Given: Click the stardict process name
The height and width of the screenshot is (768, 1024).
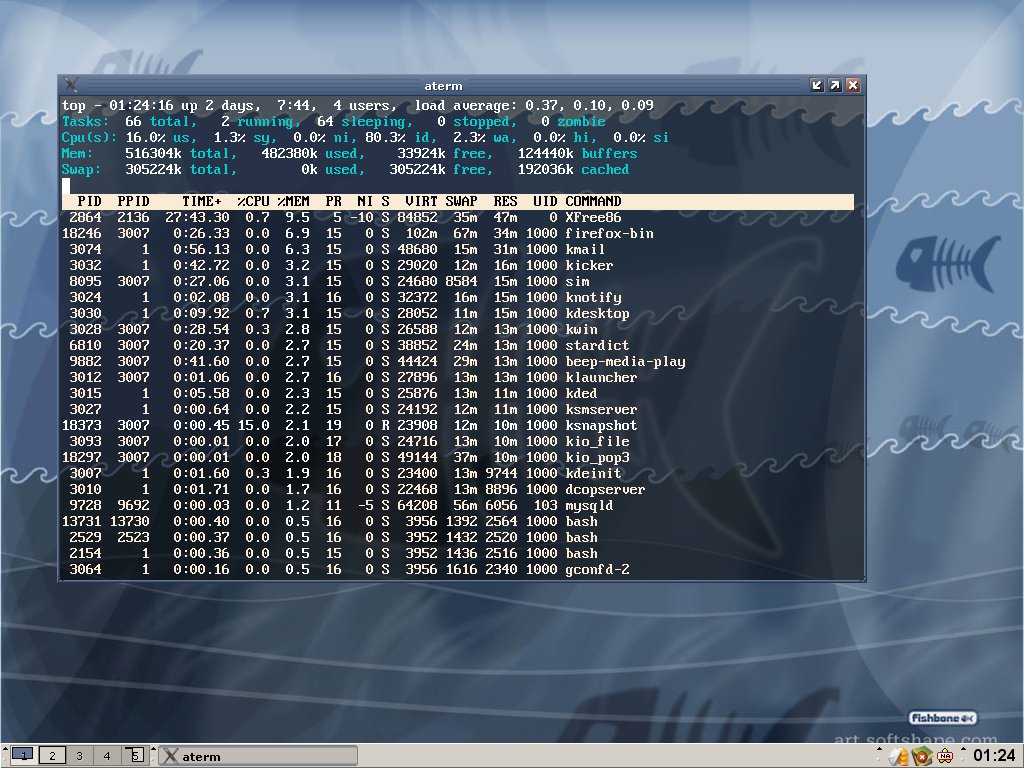Looking at the screenshot, I should click(x=597, y=345).
